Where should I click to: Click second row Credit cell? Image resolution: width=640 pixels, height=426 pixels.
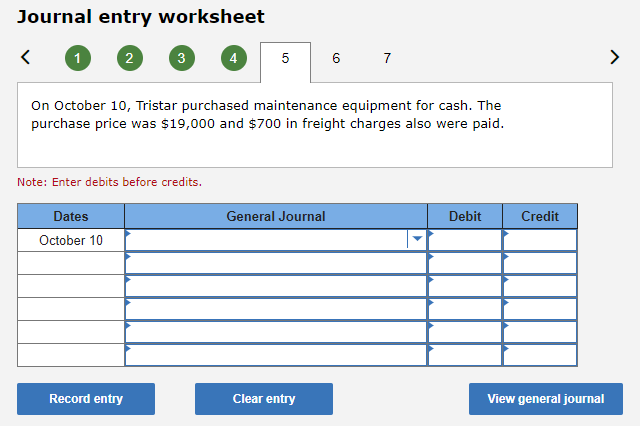coord(540,263)
